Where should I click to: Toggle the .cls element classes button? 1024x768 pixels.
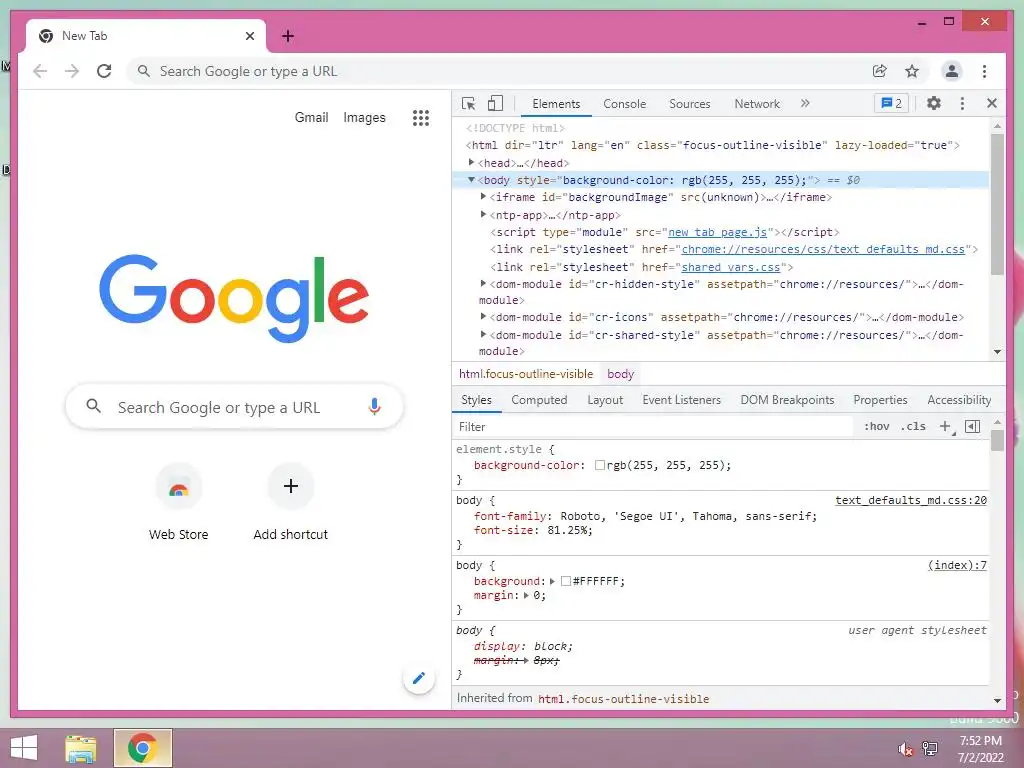coord(913,426)
